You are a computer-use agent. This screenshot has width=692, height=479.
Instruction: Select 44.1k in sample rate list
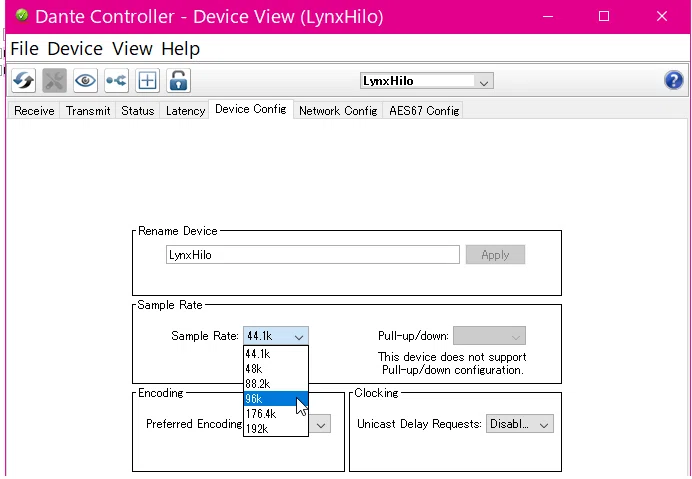click(276, 354)
